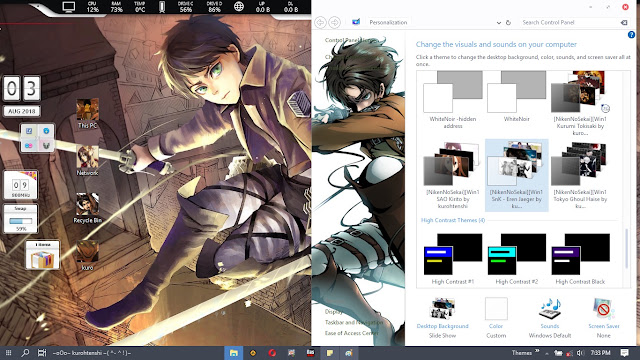
Task: Select the Kurumi Tokisaki theme
Action: coord(580,103)
